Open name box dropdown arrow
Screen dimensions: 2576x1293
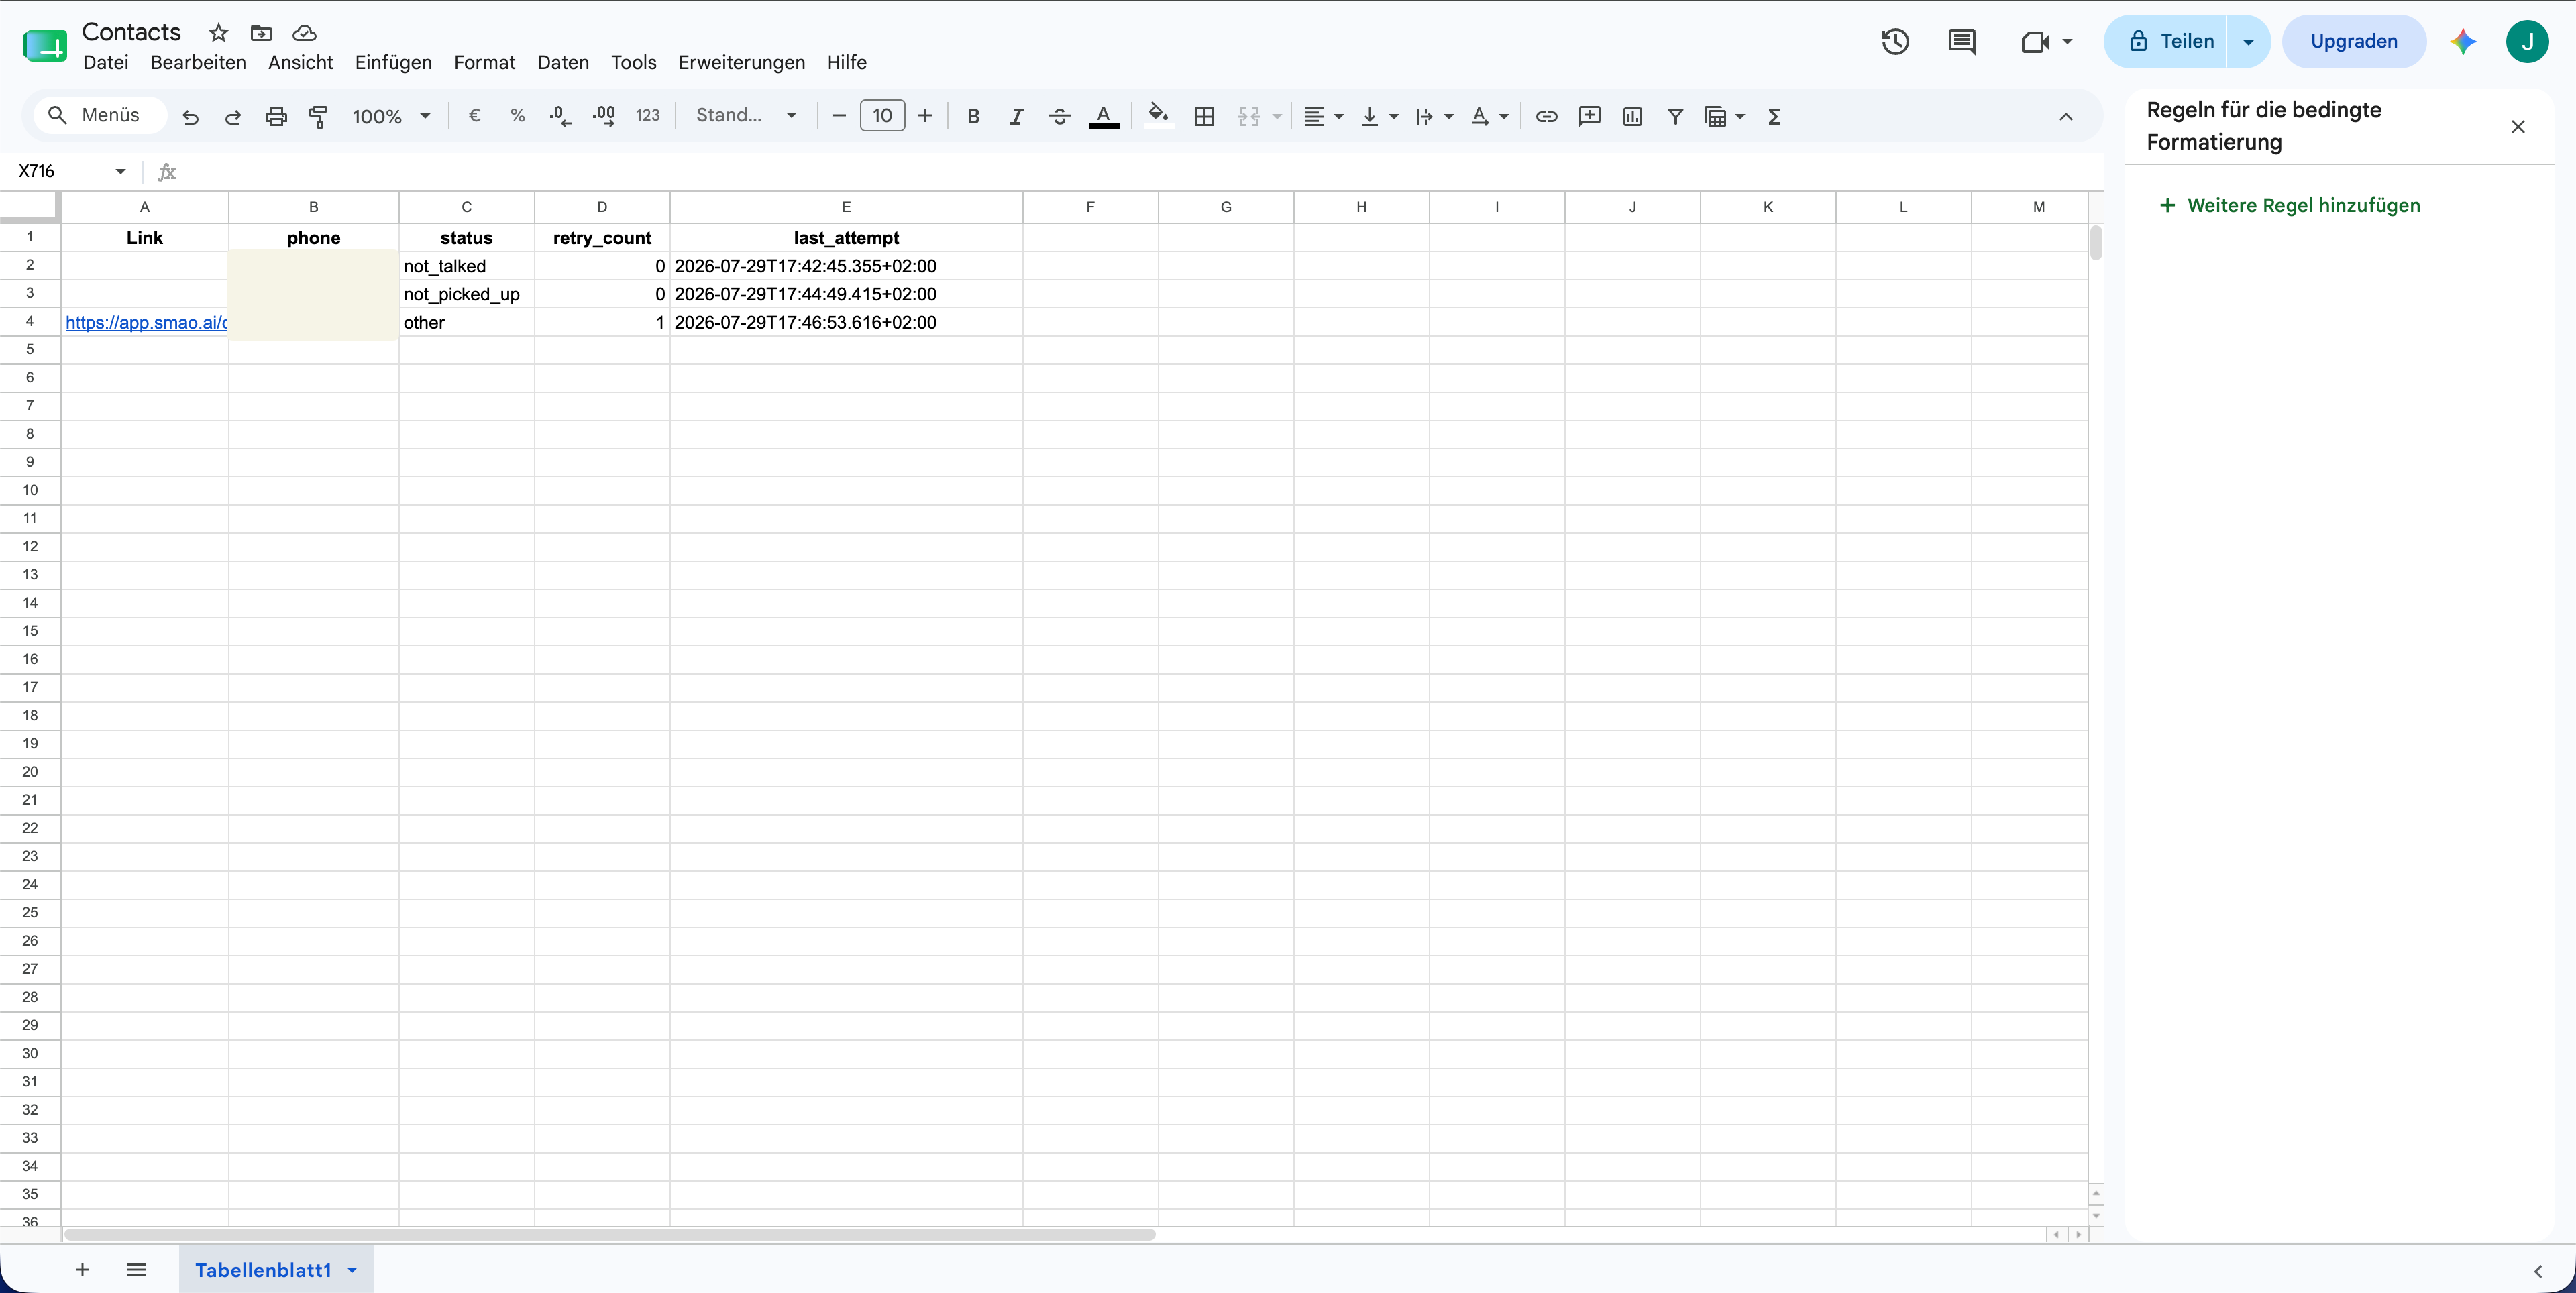(x=120, y=171)
